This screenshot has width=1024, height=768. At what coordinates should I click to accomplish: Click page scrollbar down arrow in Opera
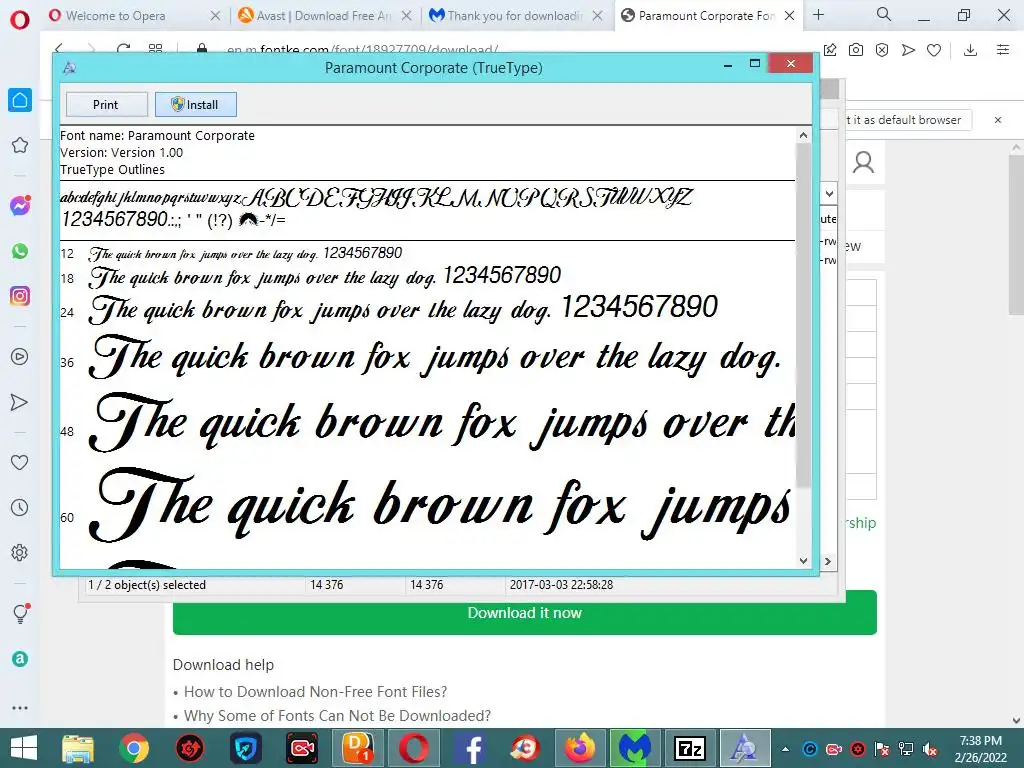1016,720
